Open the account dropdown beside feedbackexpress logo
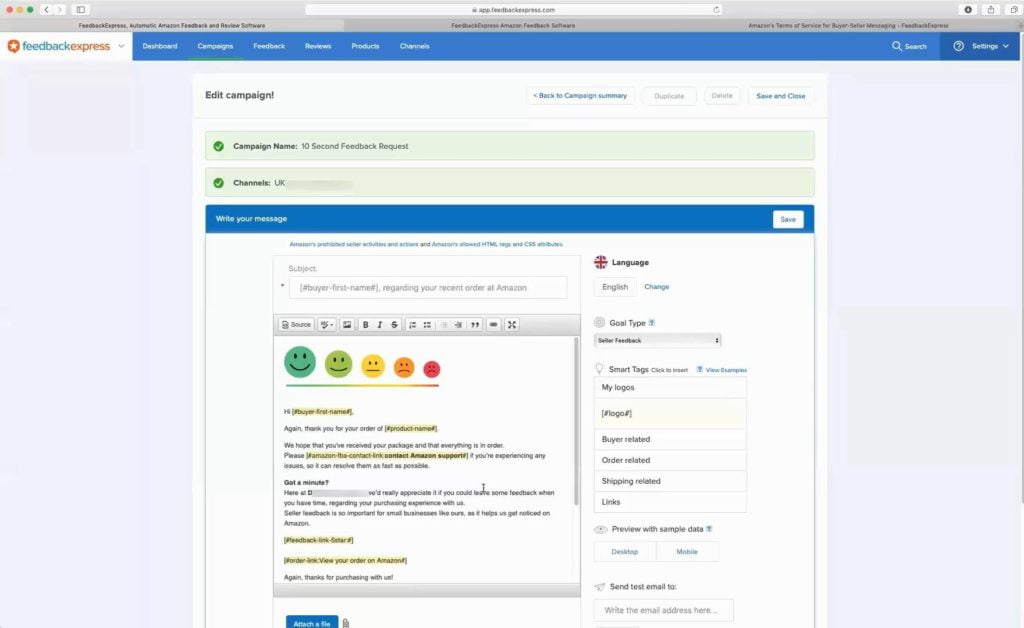The width and height of the screenshot is (1024, 628). coord(121,46)
